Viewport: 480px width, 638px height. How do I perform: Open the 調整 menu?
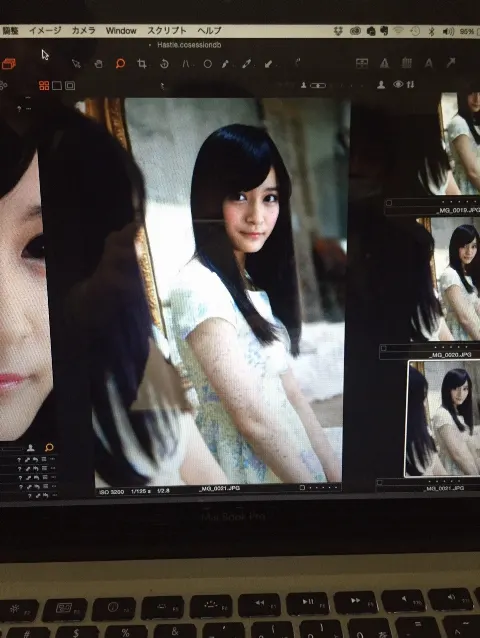(x=10, y=31)
